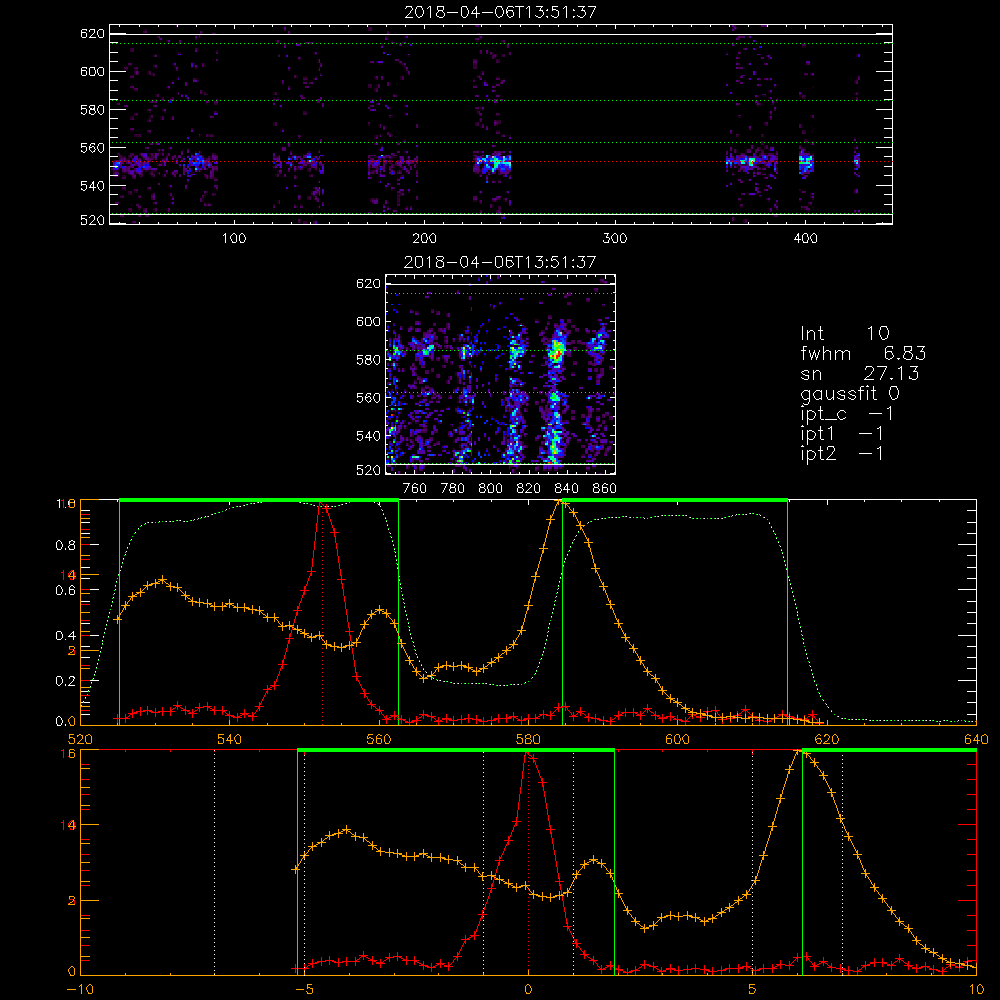Select the 'Int 10' readout line
This screenshot has height=1000, width=1000.
click(844, 334)
